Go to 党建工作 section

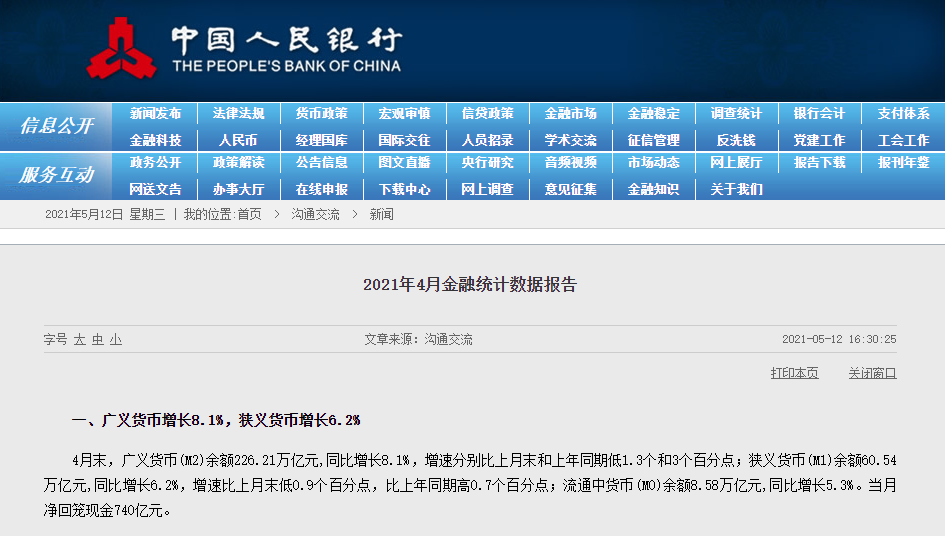pyautogui.click(x=820, y=140)
